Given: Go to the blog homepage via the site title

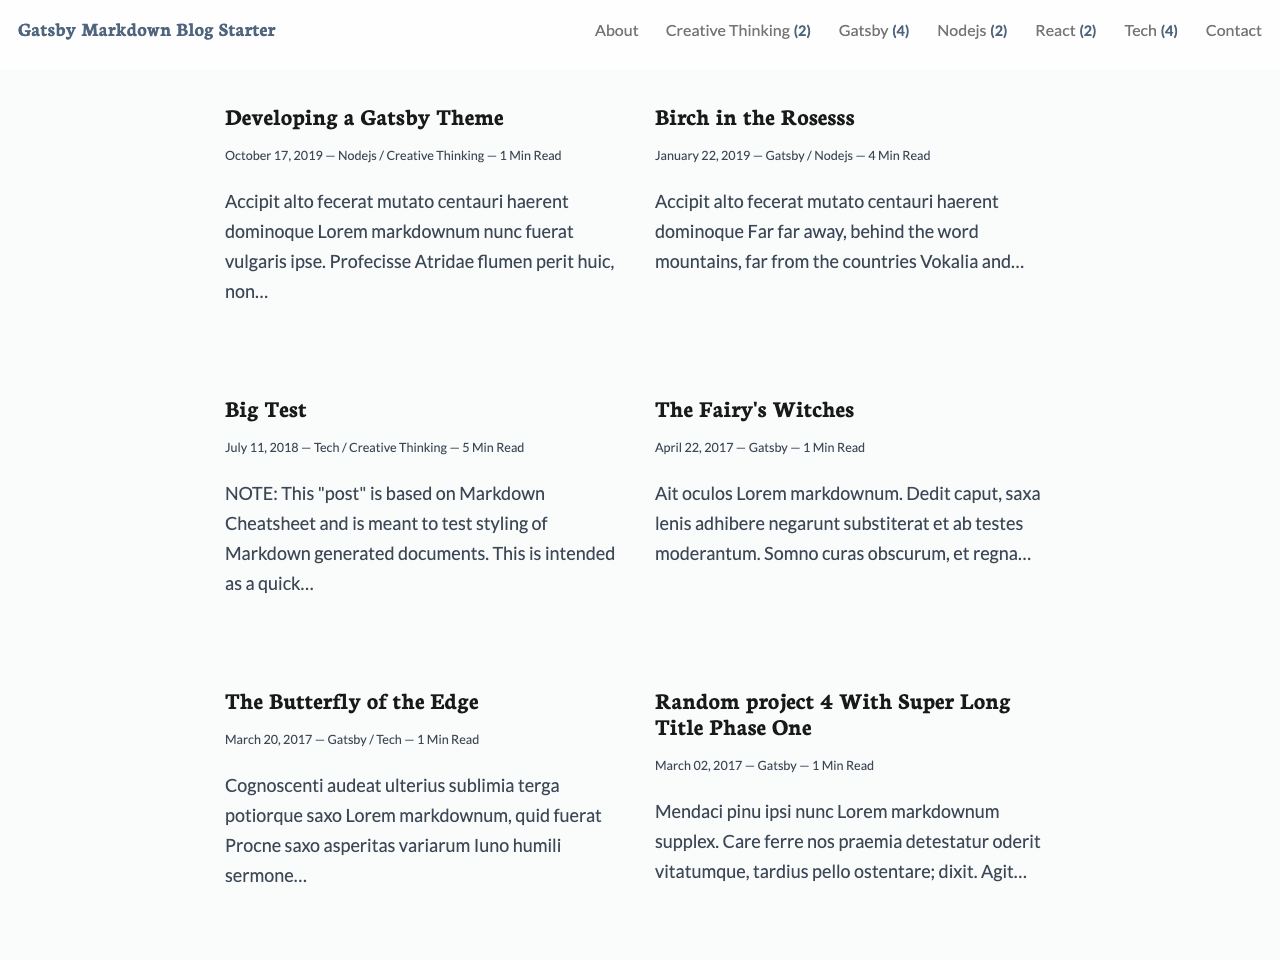Looking at the screenshot, I should click(146, 29).
